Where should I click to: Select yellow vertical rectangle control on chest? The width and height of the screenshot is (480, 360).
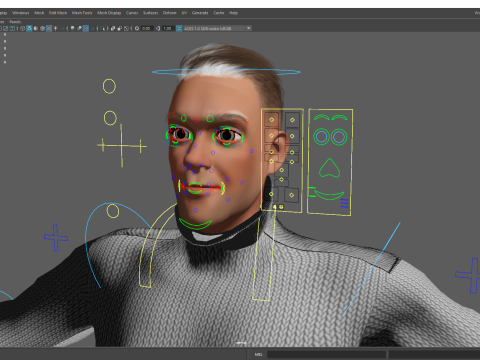[263, 257]
